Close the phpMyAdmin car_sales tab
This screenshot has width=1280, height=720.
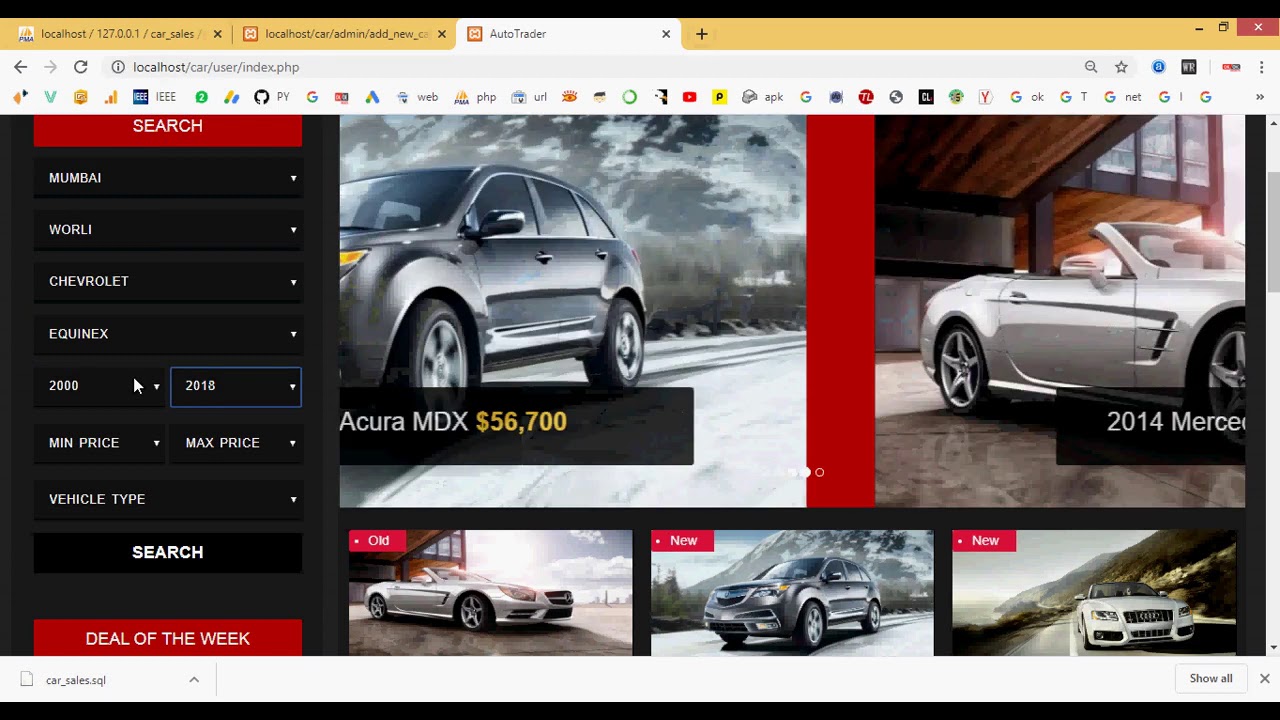click(217, 34)
